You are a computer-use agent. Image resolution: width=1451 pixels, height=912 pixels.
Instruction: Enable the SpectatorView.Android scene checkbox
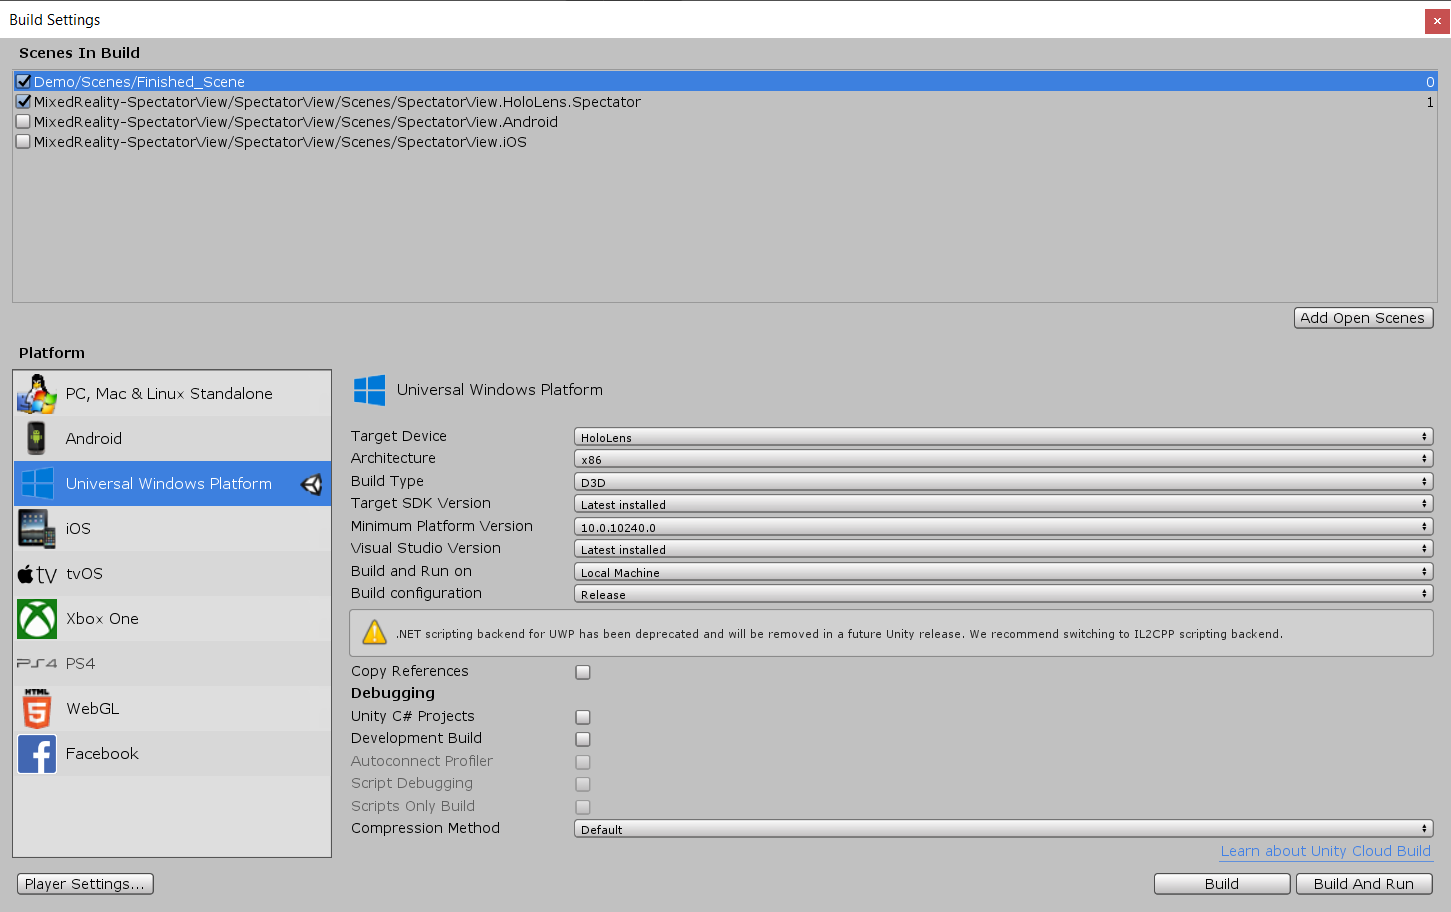coord(23,121)
